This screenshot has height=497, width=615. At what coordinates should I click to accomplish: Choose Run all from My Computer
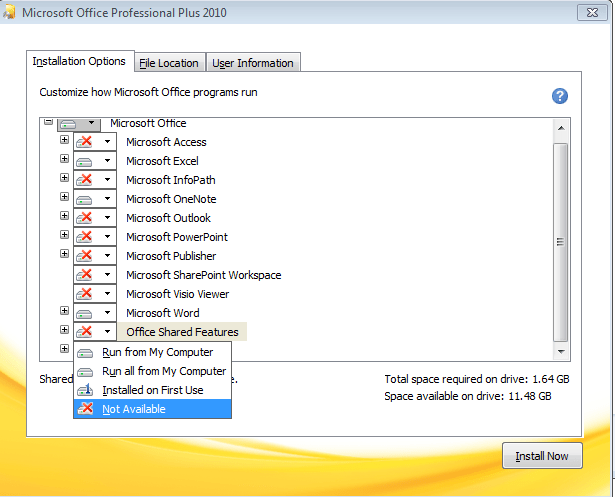[x=153, y=371]
